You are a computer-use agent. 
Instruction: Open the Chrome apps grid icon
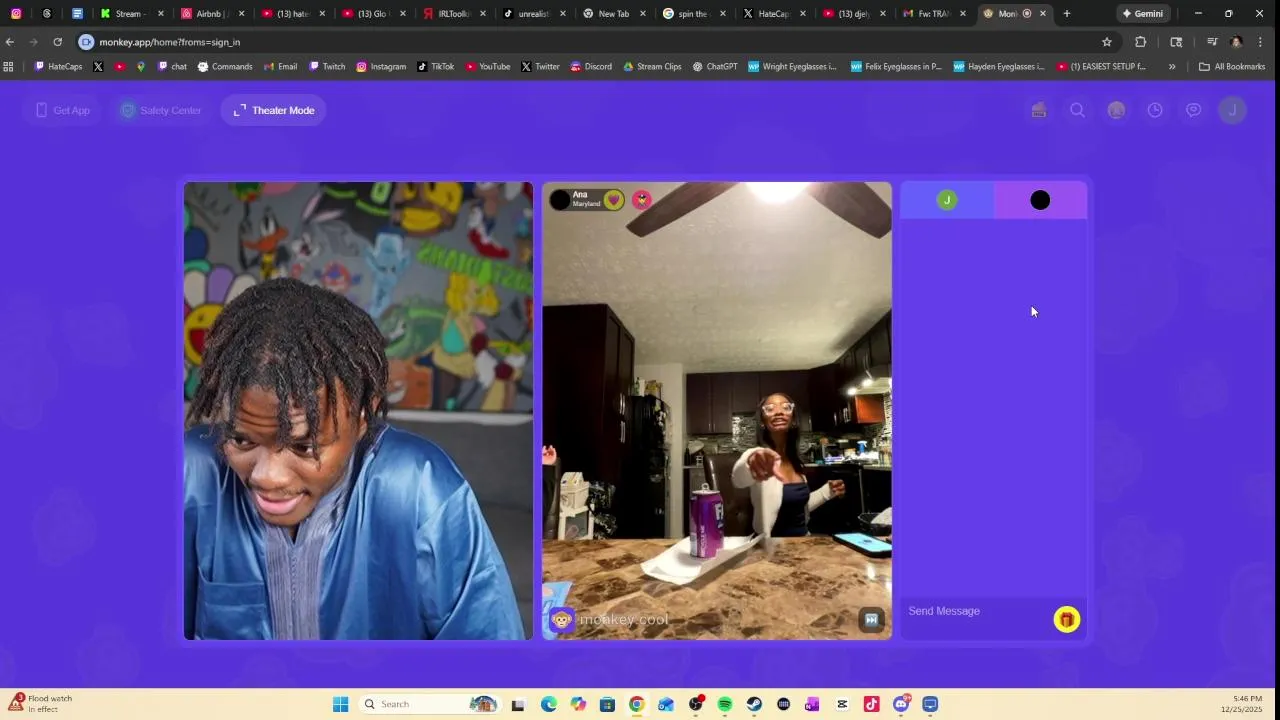click(x=9, y=67)
